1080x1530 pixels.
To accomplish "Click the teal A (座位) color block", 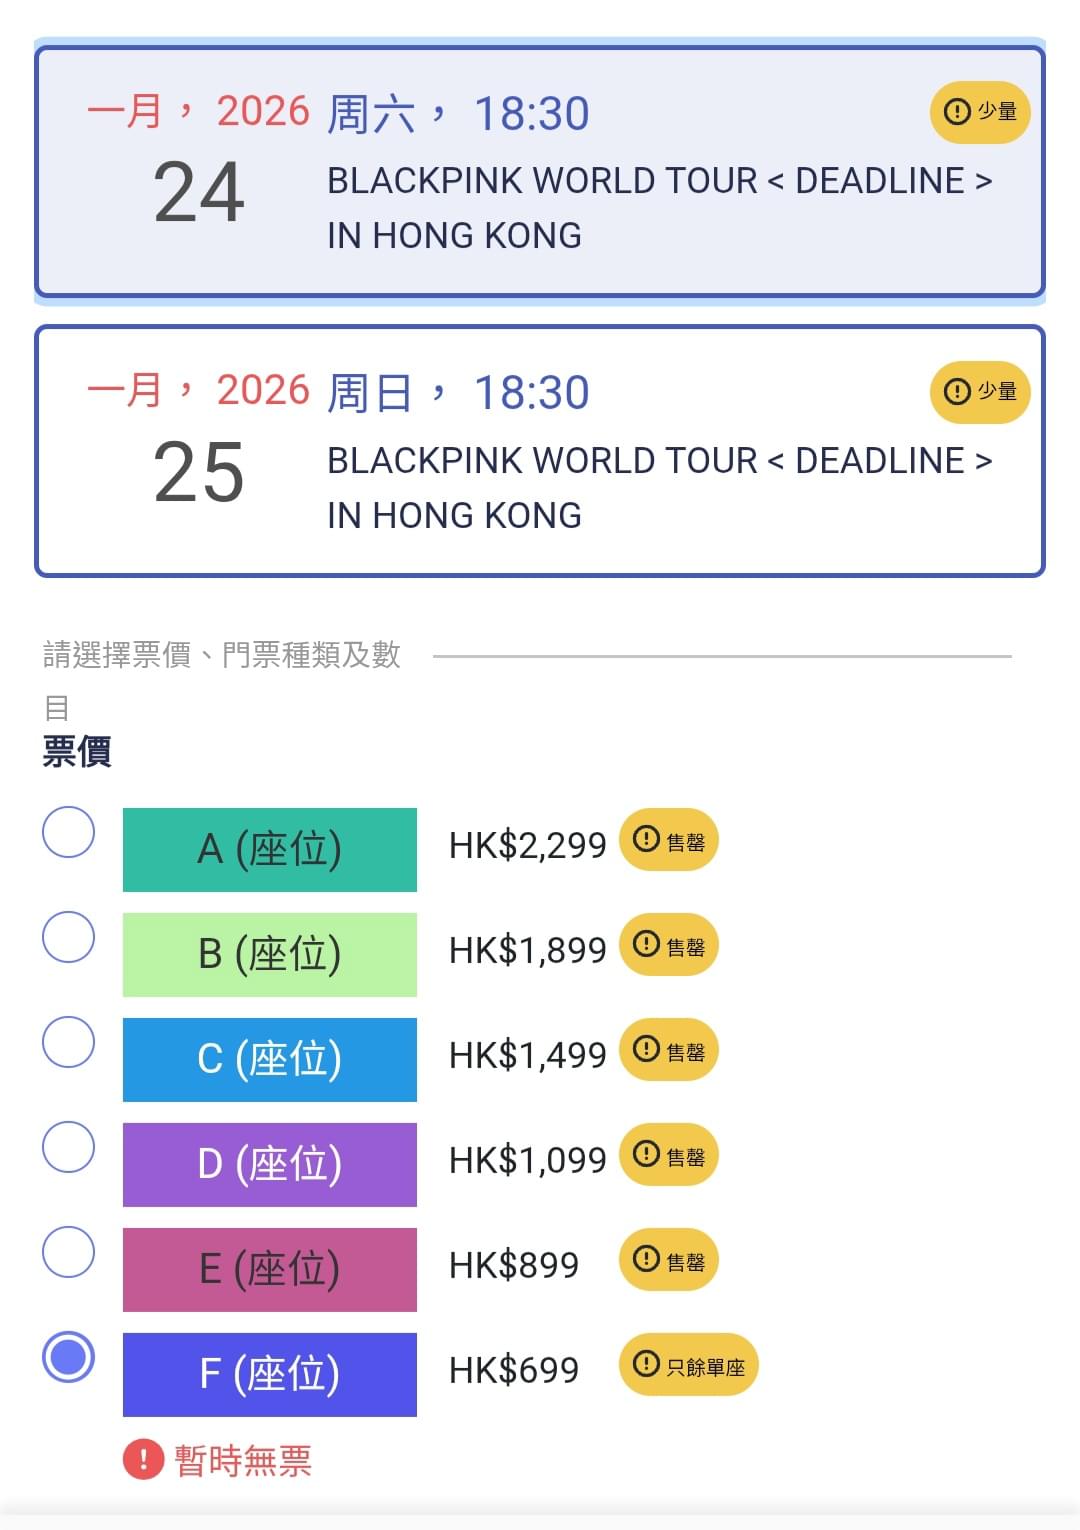I will 270,850.
